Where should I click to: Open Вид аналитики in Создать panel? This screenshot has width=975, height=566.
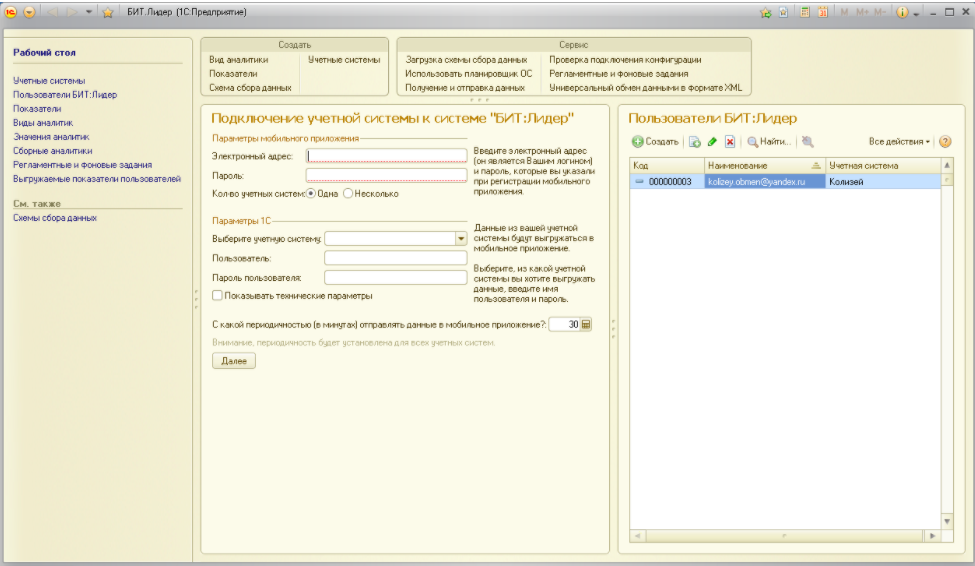click(x=239, y=60)
